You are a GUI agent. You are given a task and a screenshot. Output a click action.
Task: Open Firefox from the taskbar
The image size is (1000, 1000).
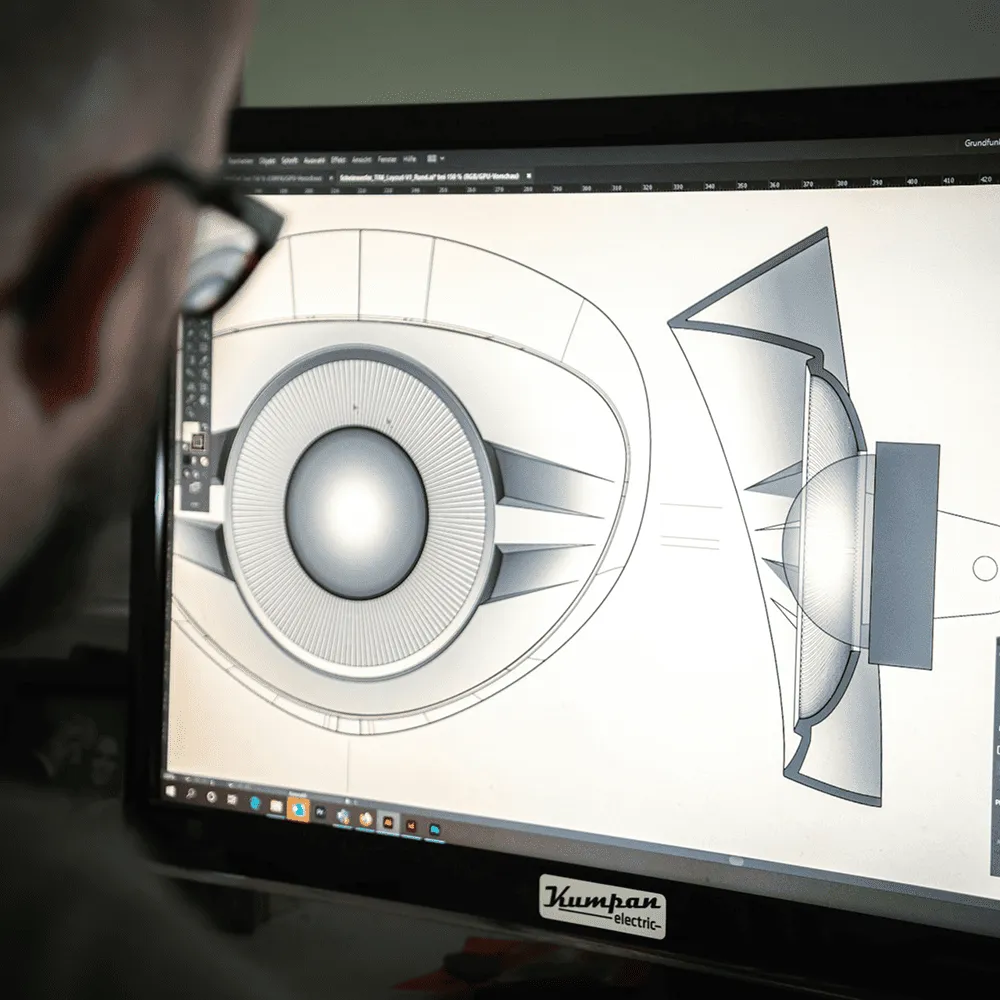tap(365, 818)
